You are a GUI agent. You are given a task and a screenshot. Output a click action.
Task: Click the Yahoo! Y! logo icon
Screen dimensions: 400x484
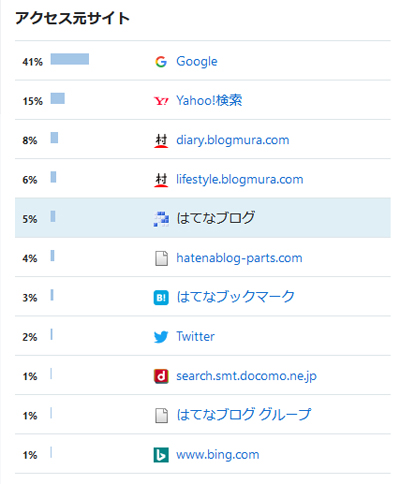(161, 101)
